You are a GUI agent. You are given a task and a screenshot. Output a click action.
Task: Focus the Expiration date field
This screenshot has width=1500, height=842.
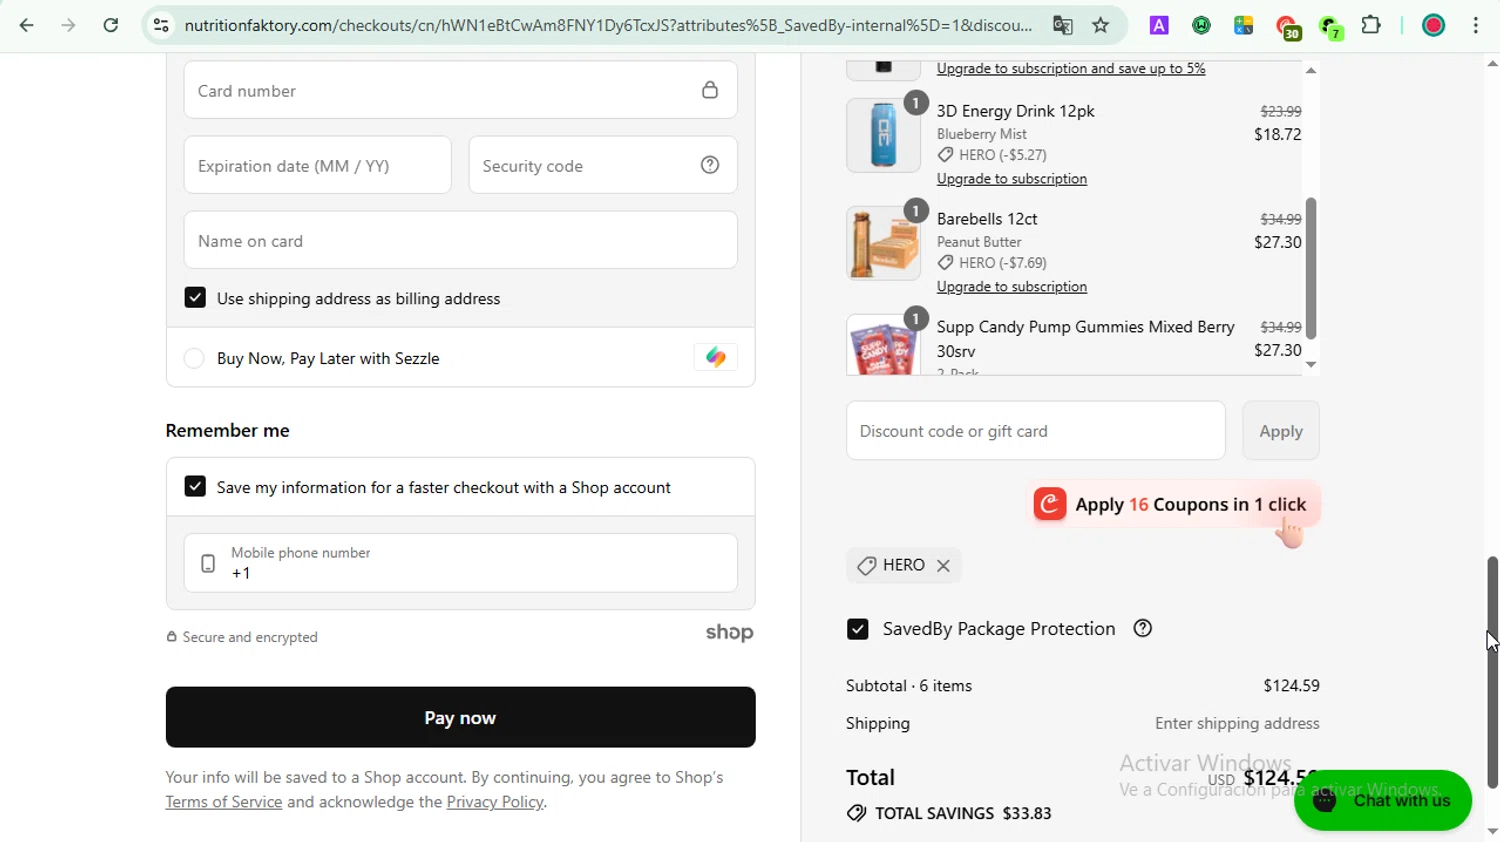(x=317, y=165)
